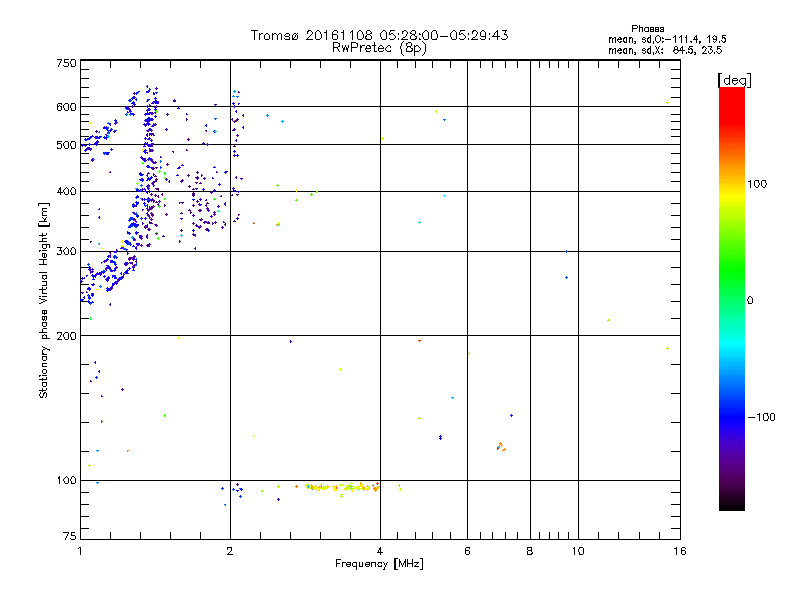Screen dimensions: 800x600
Task: Click the 'Frequency [MHz]' axis label
Action: coord(379,564)
